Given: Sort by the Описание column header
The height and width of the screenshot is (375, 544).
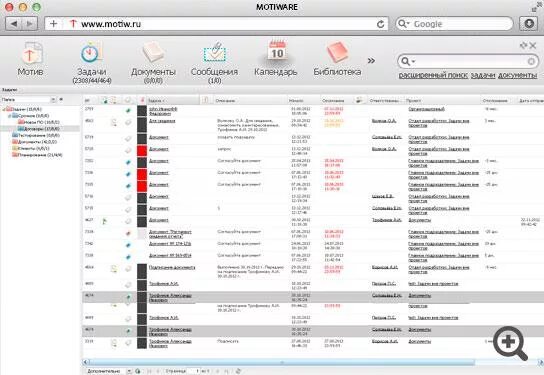Looking at the screenshot, I should (249, 100).
